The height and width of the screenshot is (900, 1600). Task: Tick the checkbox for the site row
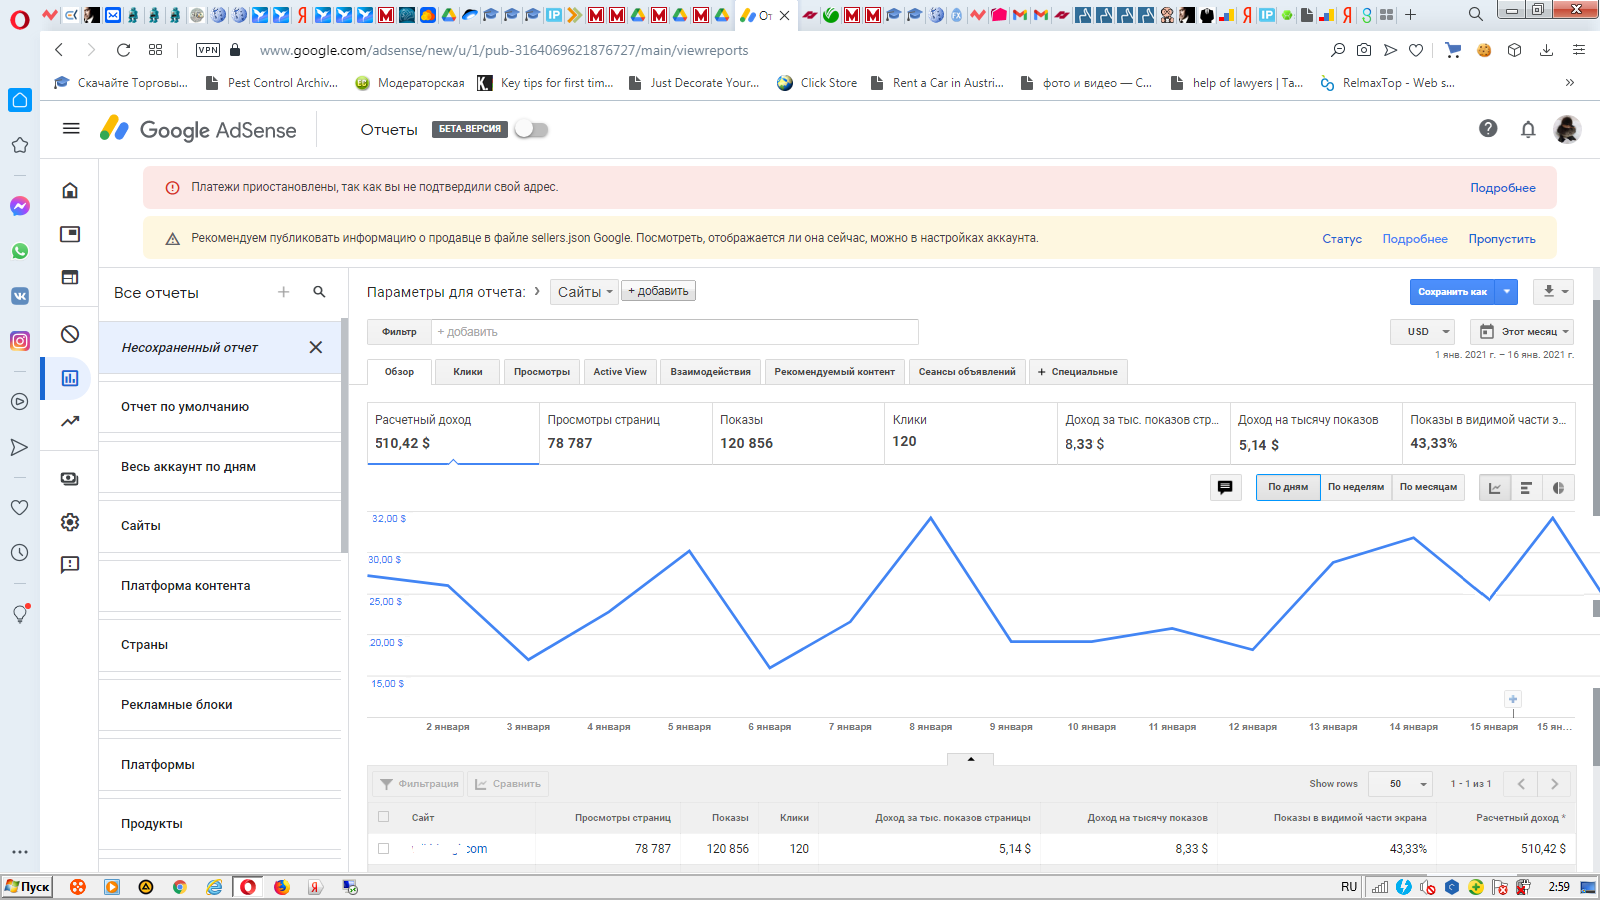click(383, 848)
